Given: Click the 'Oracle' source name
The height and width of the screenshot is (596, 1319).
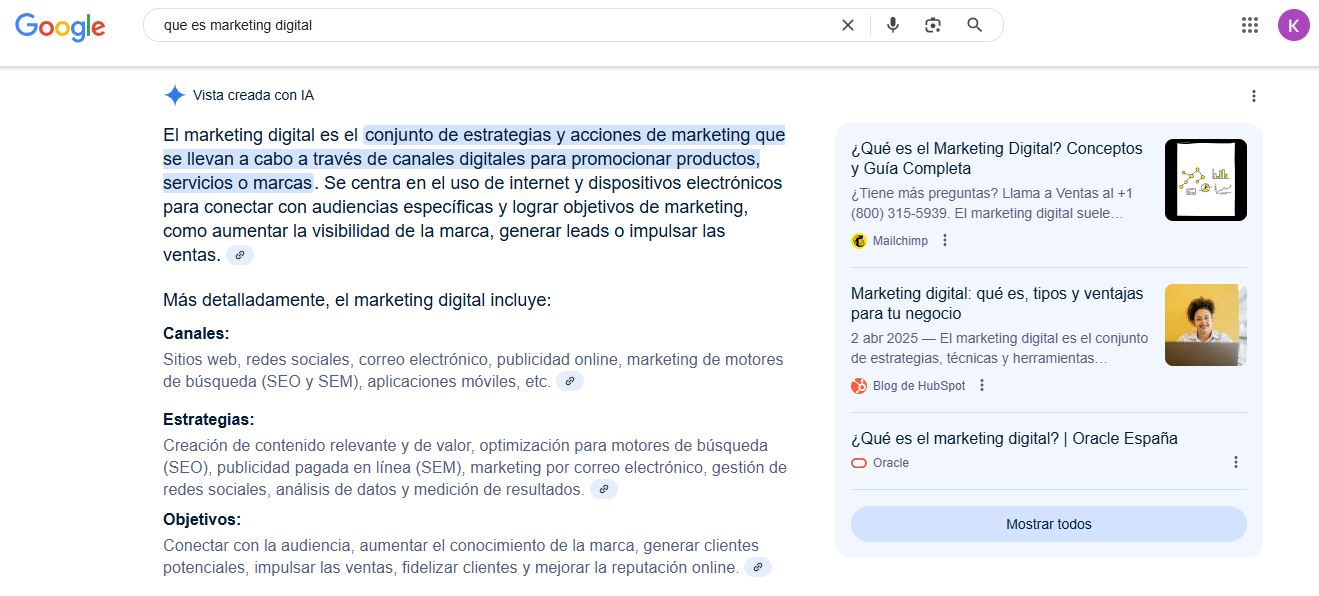Looking at the screenshot, I should (891, 463).
